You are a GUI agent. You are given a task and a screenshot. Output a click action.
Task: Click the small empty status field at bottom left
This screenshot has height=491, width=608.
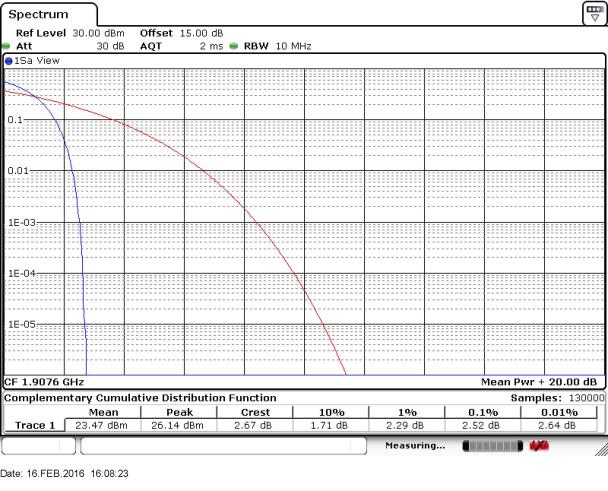(39, 446)
